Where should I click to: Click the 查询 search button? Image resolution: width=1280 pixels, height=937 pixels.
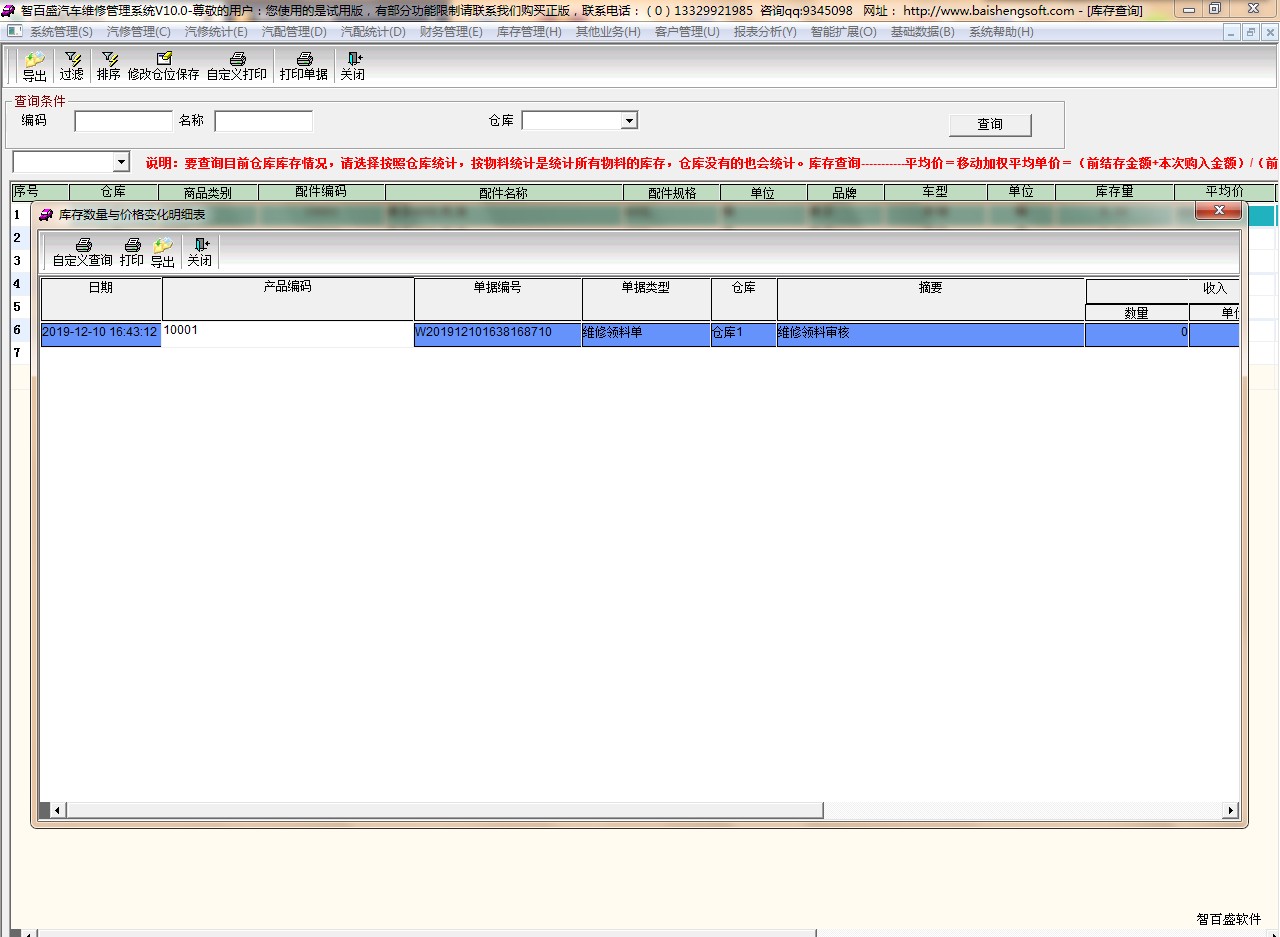click(990, 125)
